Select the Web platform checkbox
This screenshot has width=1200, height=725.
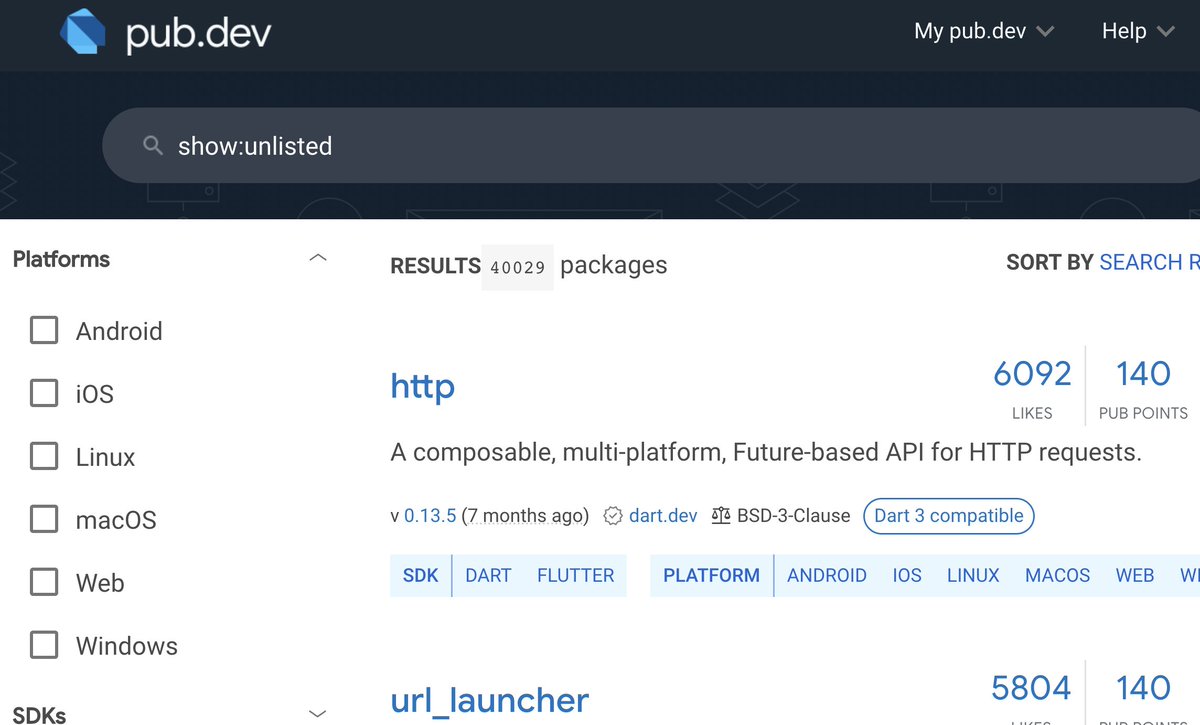coord(44,583)
